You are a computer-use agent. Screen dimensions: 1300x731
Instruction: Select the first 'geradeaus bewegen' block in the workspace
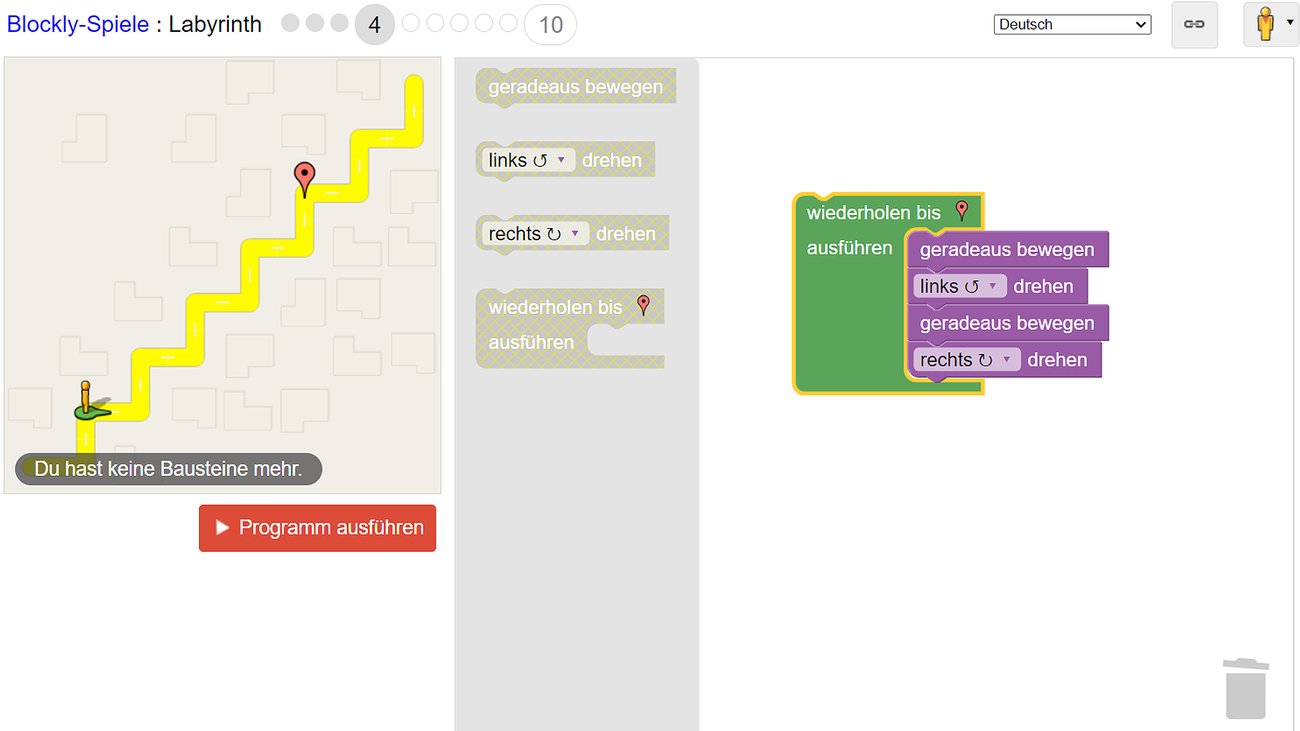point(1006,249)
